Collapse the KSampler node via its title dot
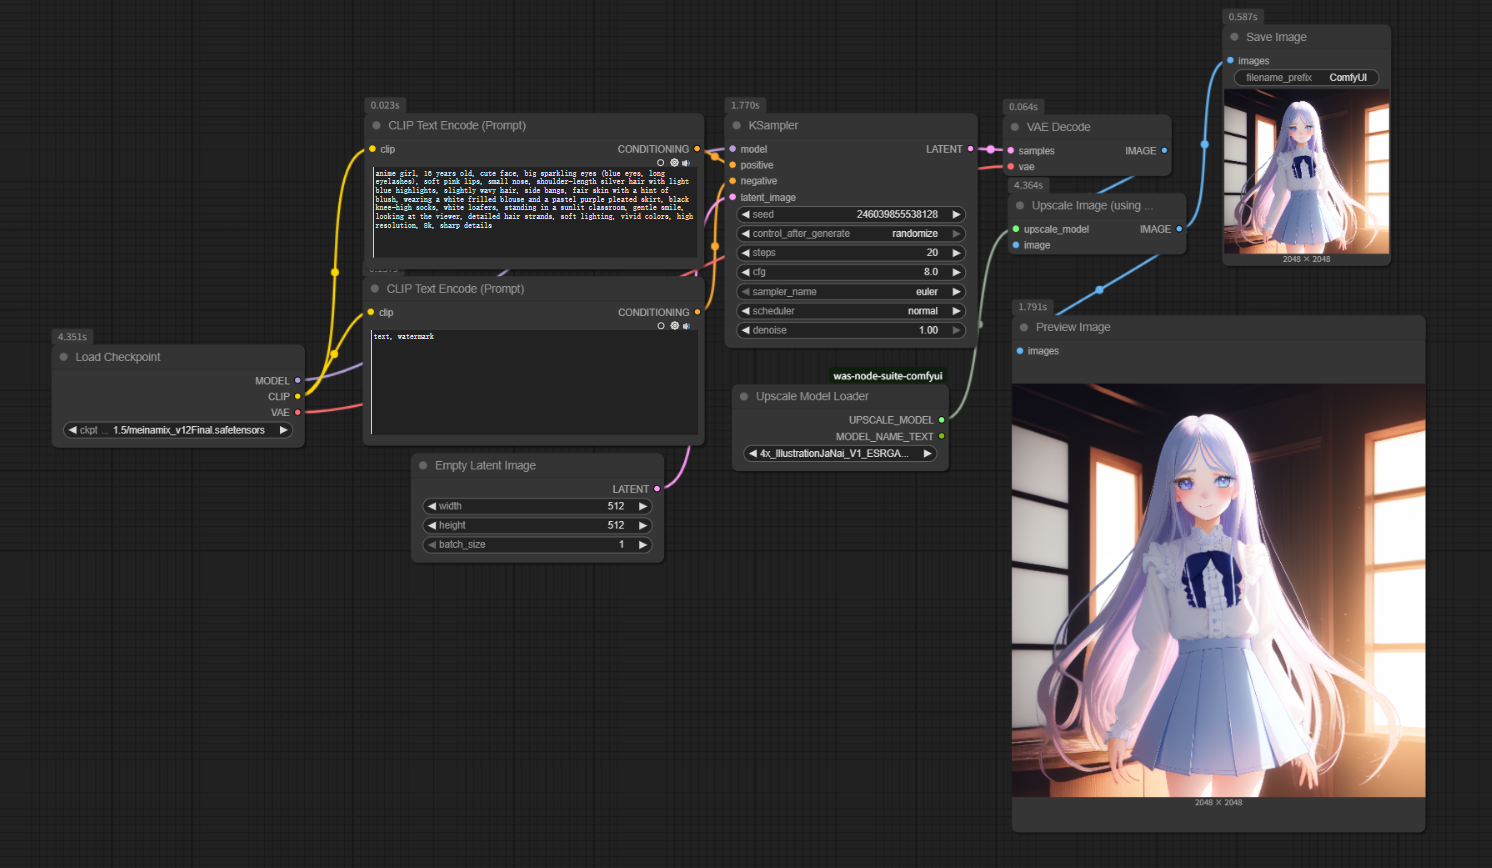Viewport: 1492px width, 868px height. 737,126
